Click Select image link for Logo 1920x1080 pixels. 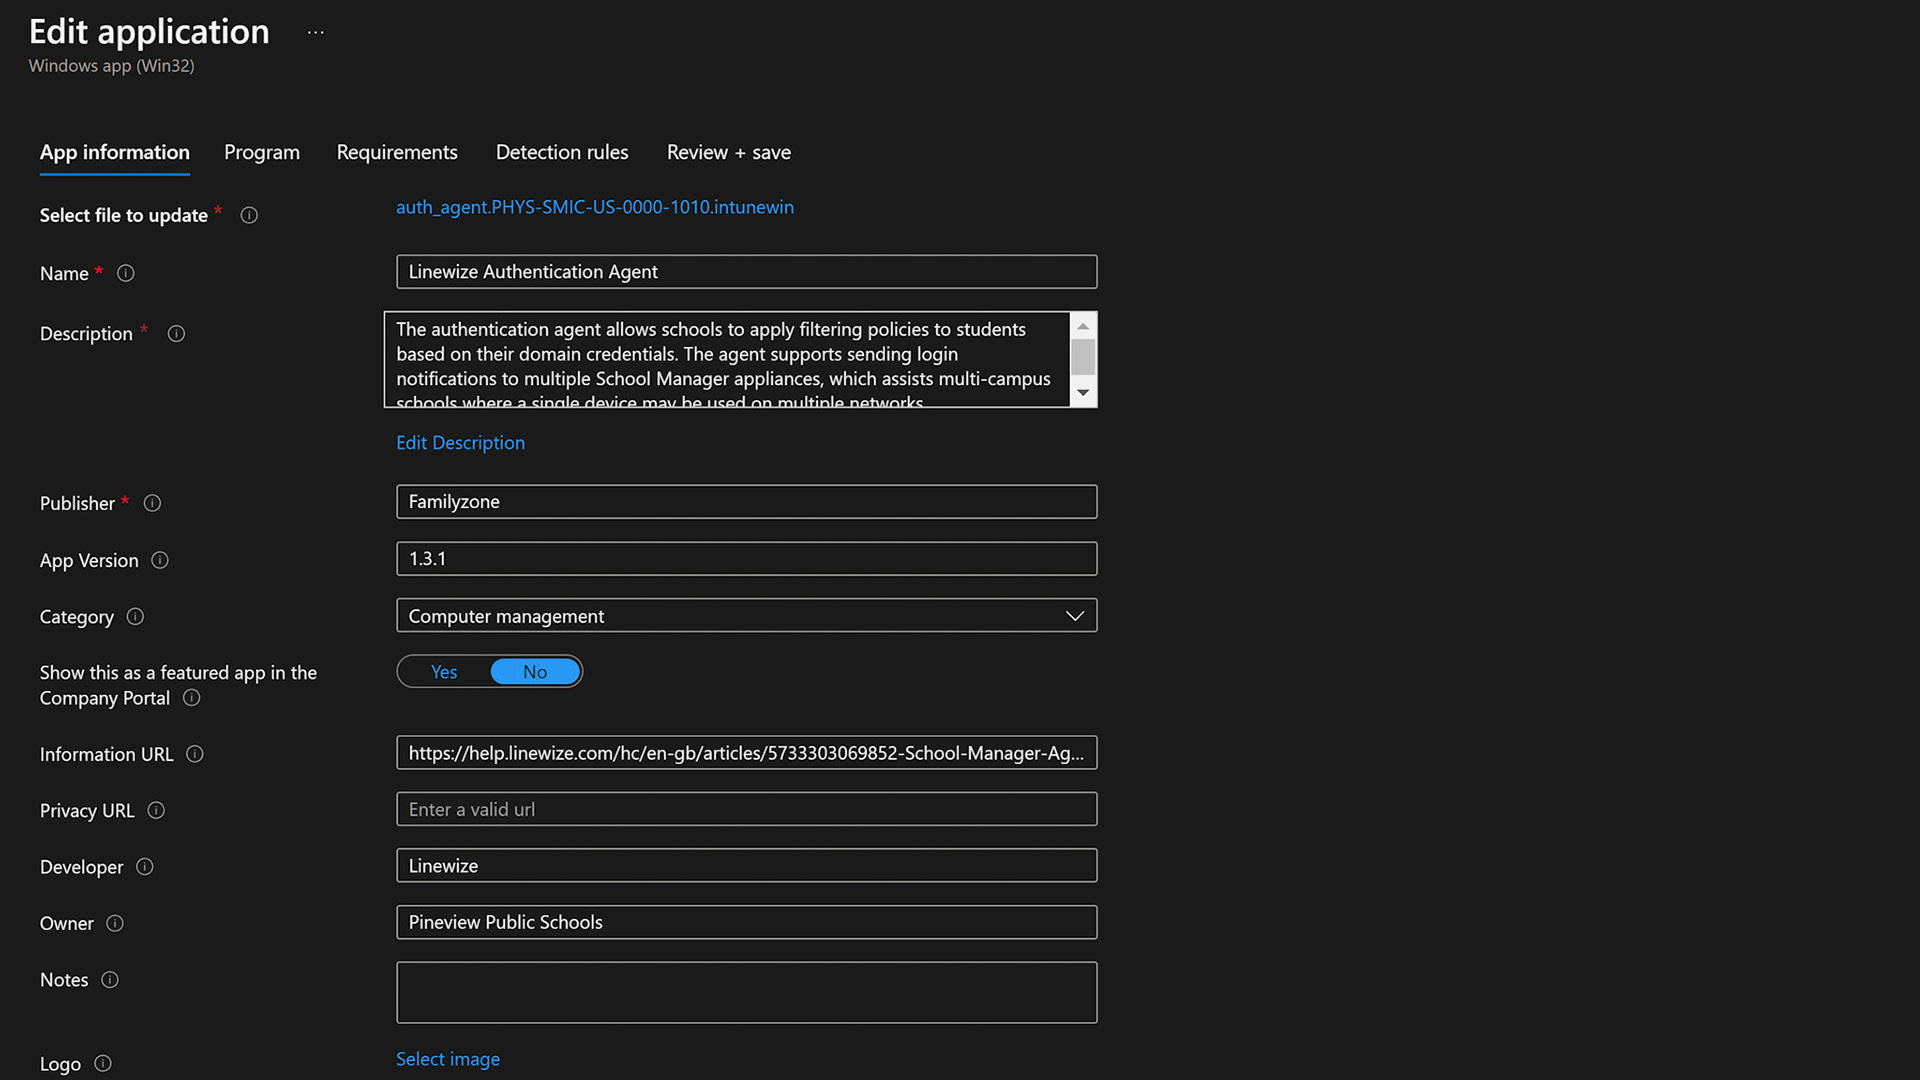448,1059
